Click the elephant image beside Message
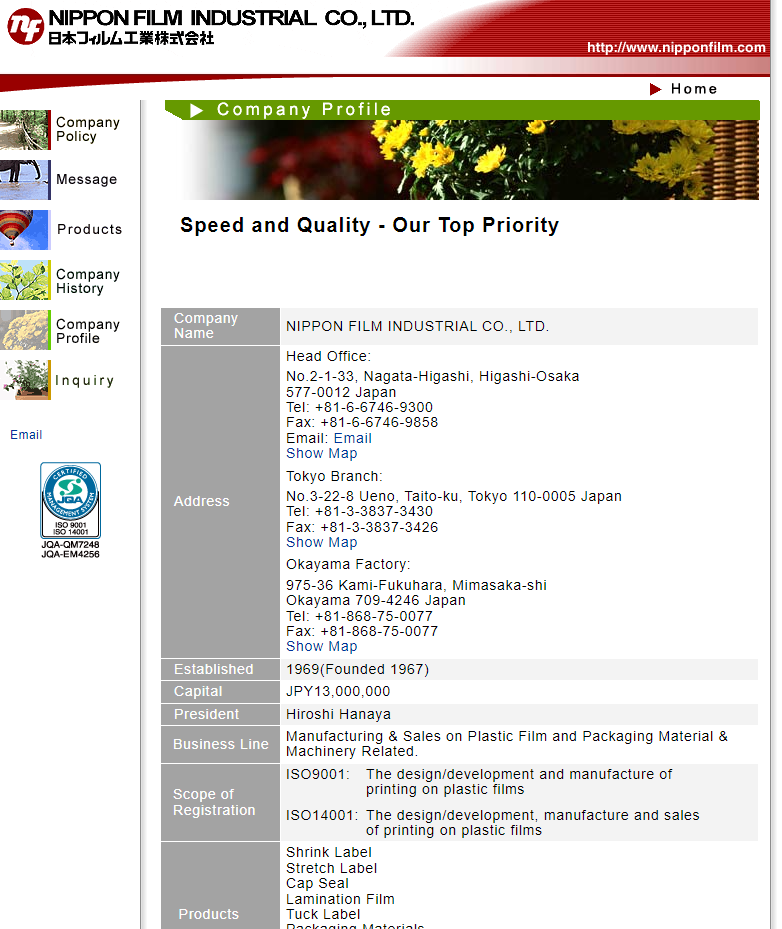The height and width of the screenshot is (929, 782). pyautogui.click(x=24, y=180)
